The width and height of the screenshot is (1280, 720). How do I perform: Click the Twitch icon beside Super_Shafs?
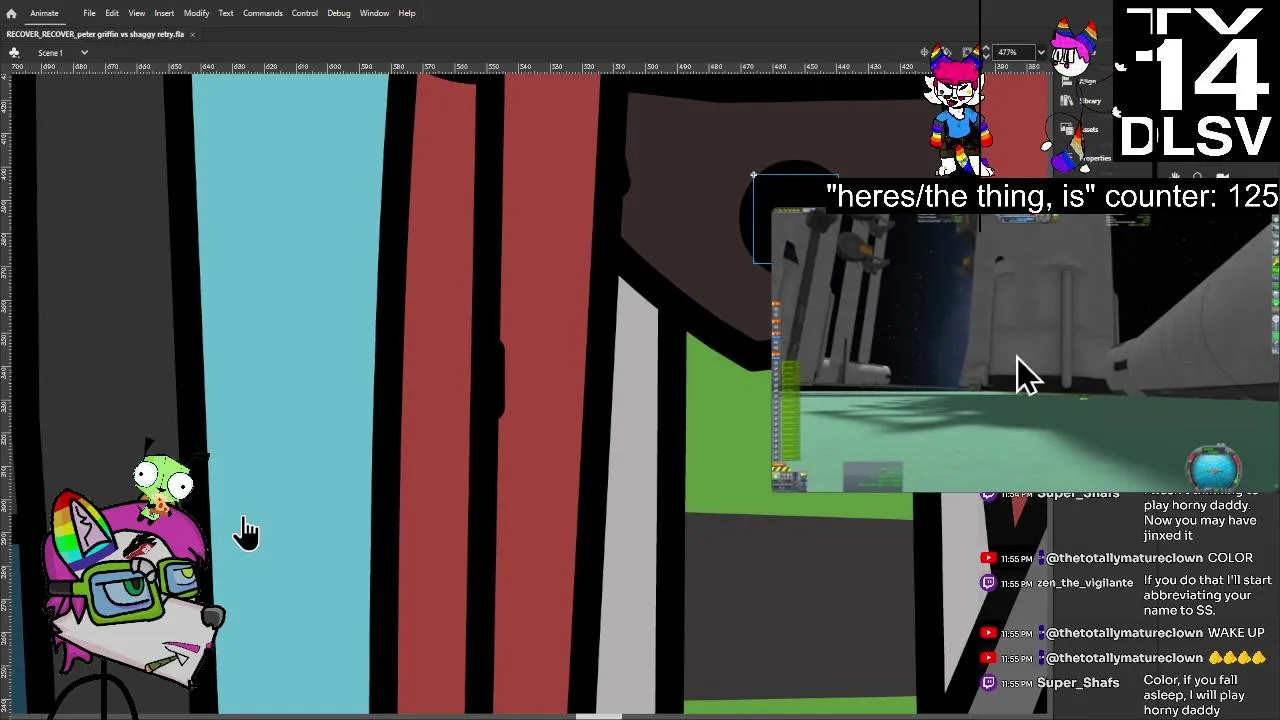tap(988, 683)
